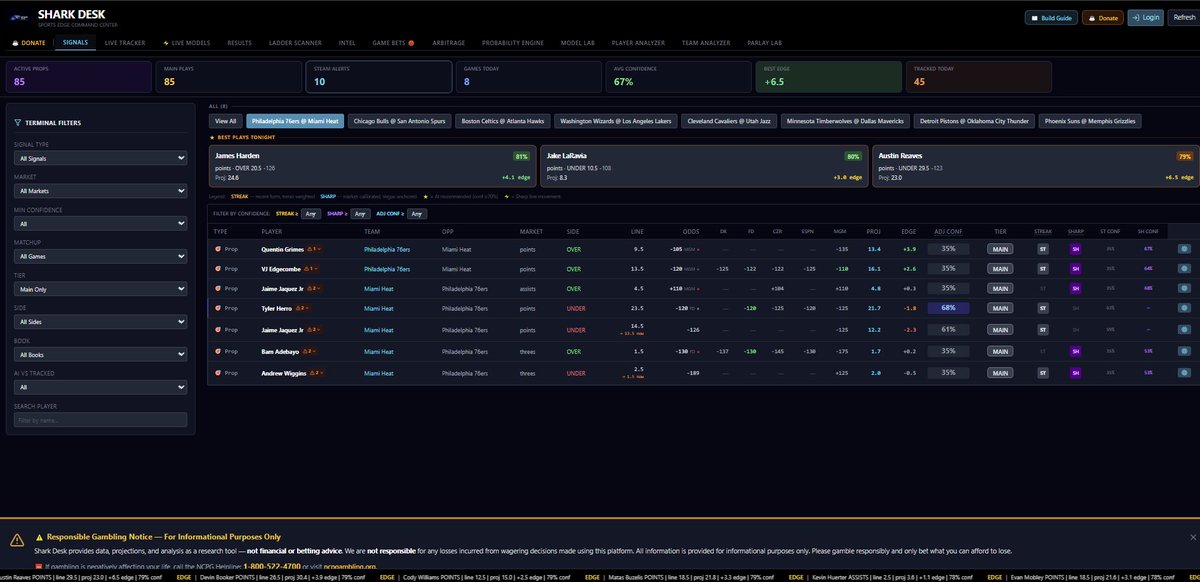
Task: Click the prop type icon in Bam Adebayo row
Action: coord(218,351)
